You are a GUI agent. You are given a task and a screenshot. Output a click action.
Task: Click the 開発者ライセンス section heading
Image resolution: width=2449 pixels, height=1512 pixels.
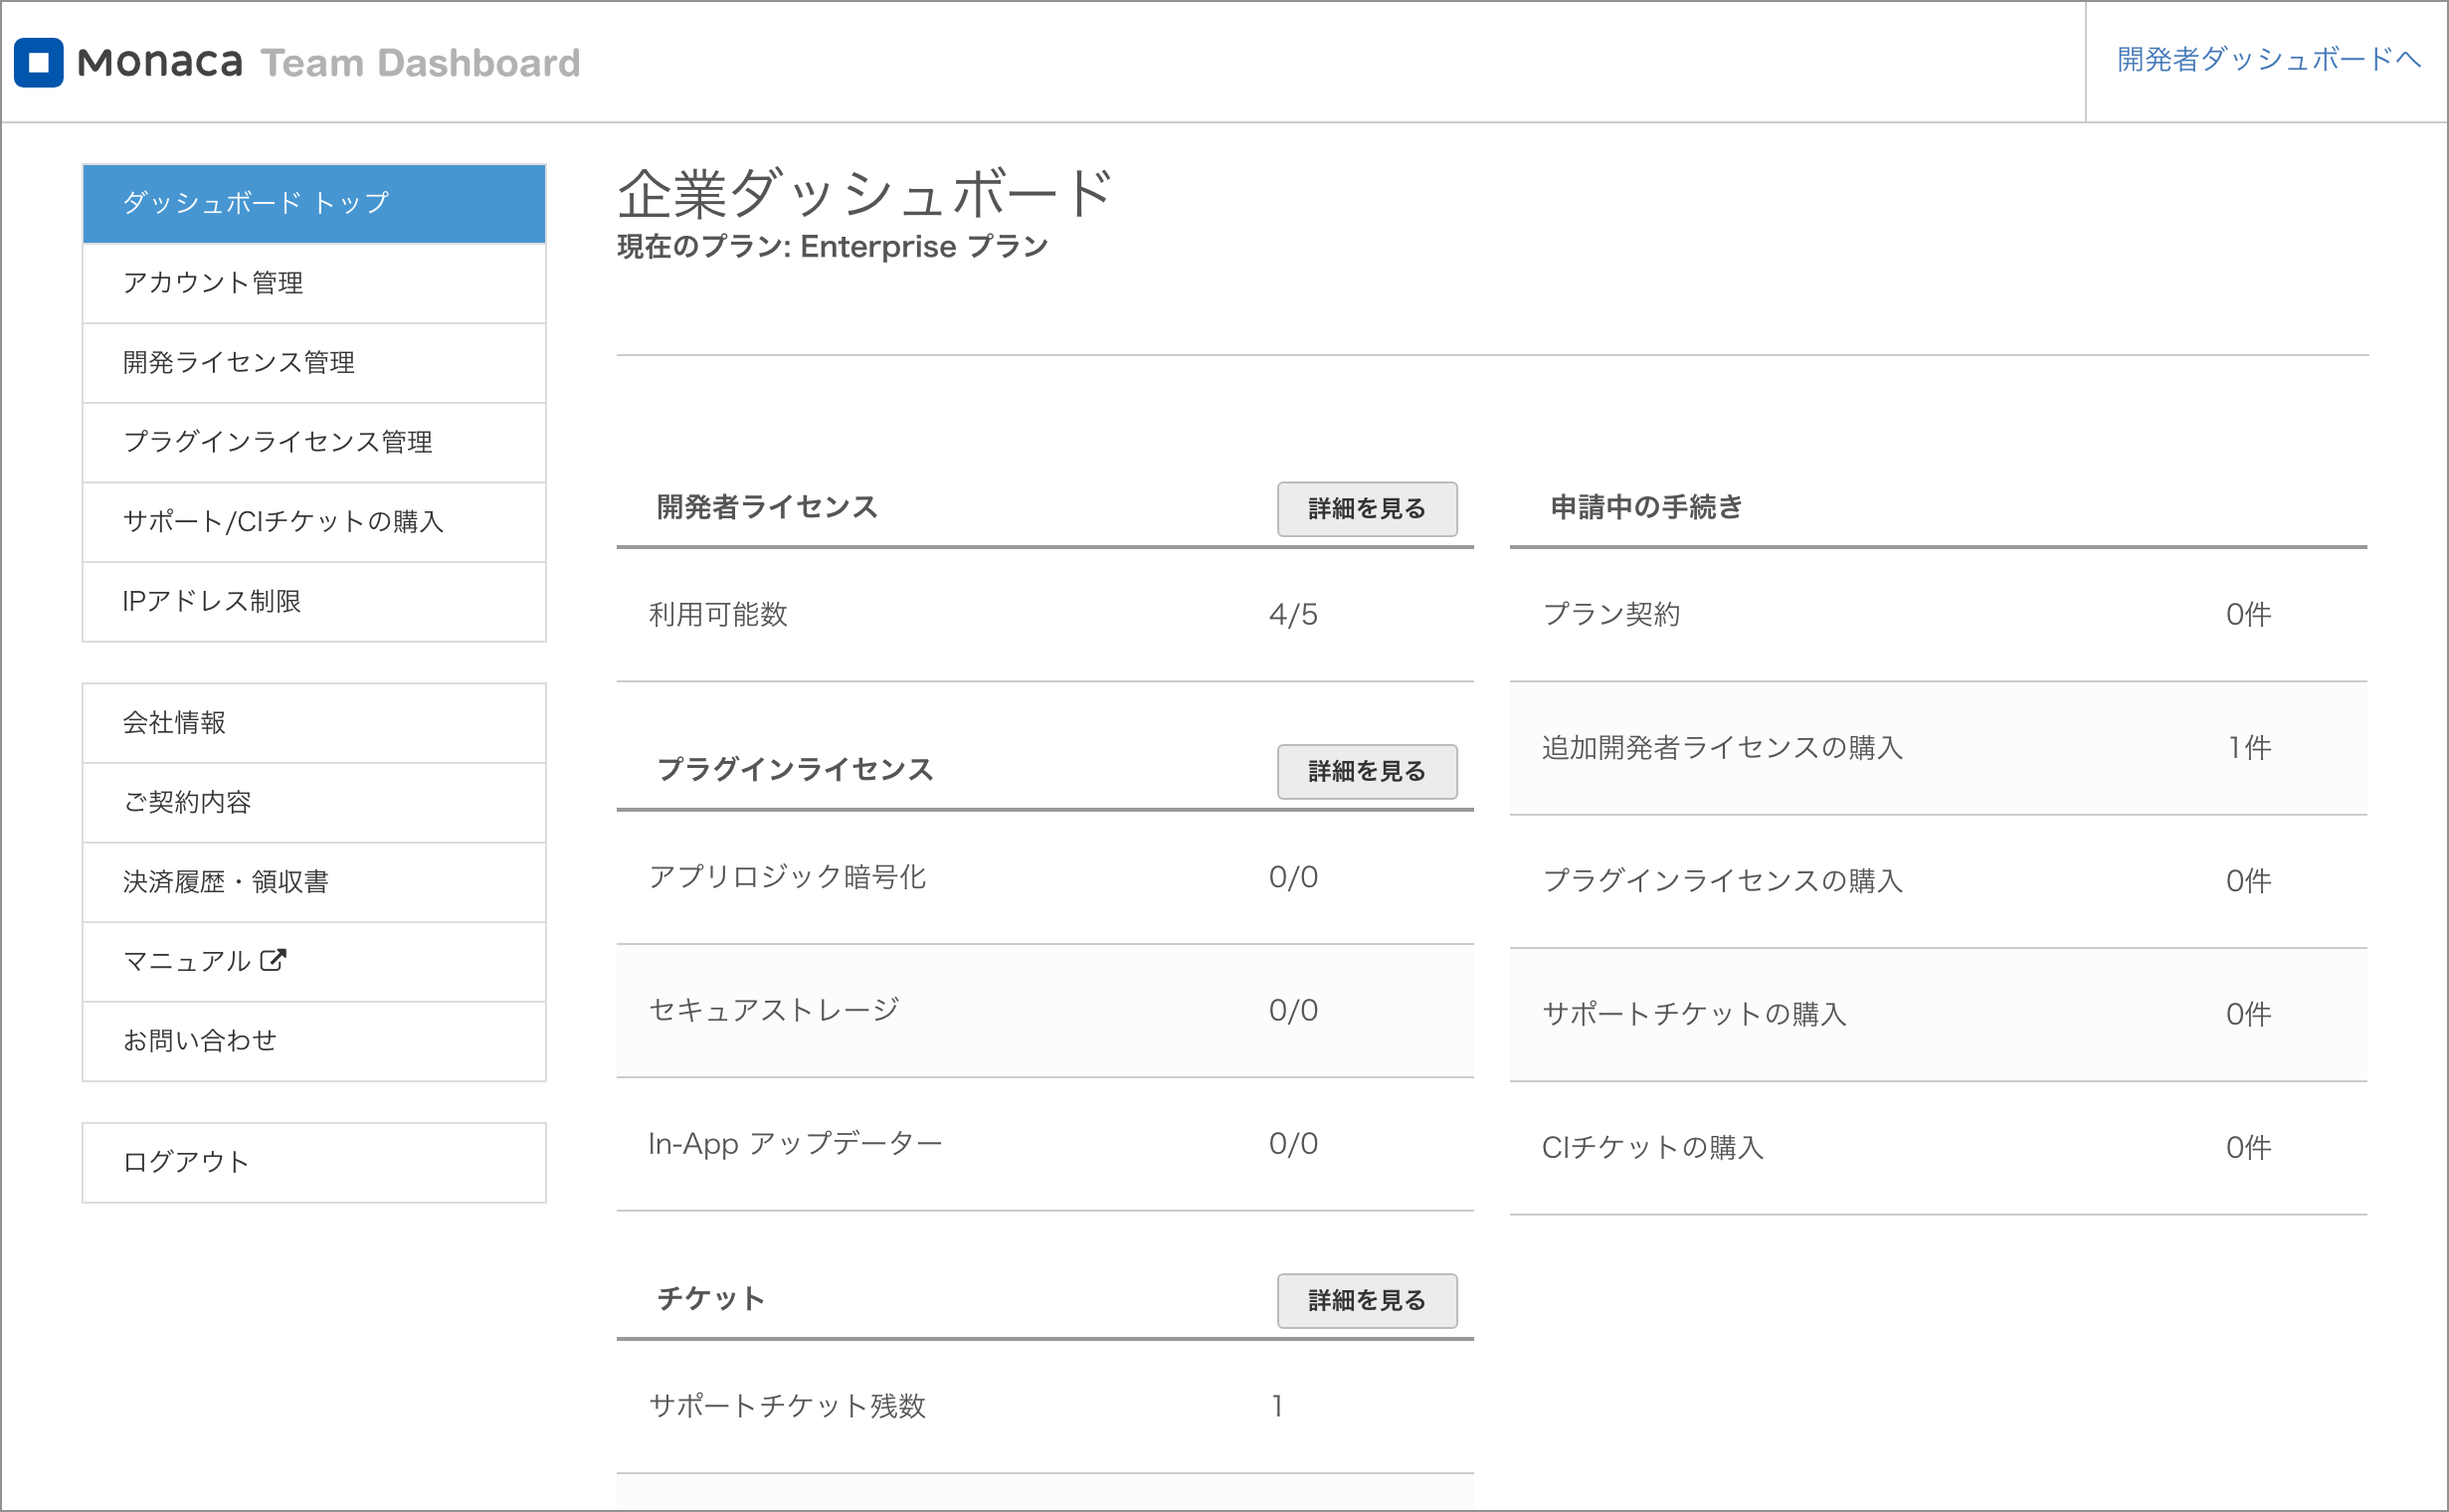(767, 507)
